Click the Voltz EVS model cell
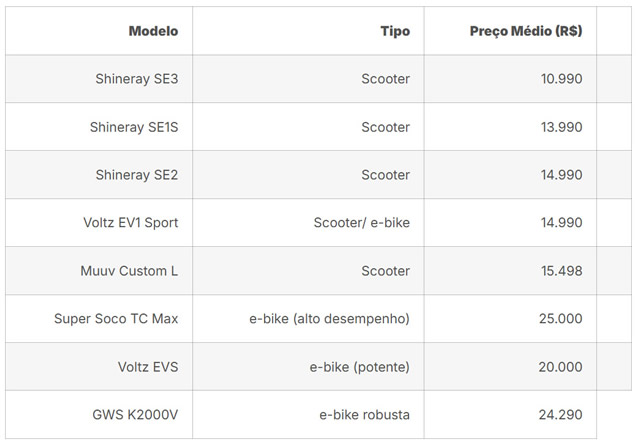Viewport: 640px width, 444px height. point(148,367)
